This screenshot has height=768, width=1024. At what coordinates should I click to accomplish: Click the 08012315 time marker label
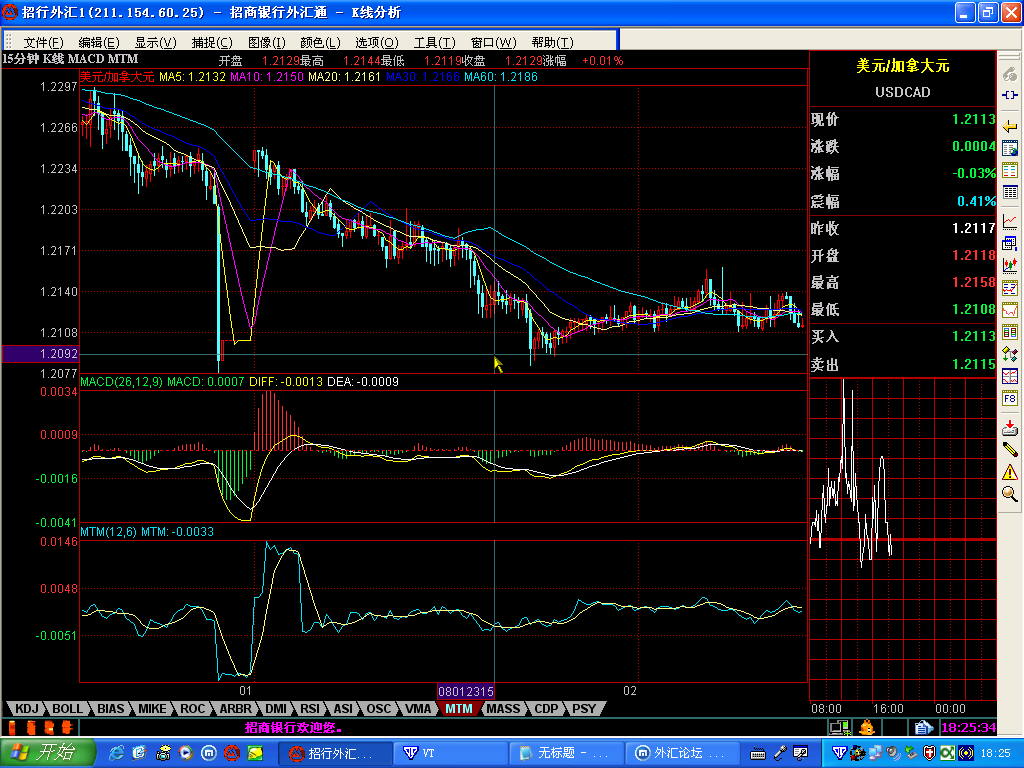point(466,692)
